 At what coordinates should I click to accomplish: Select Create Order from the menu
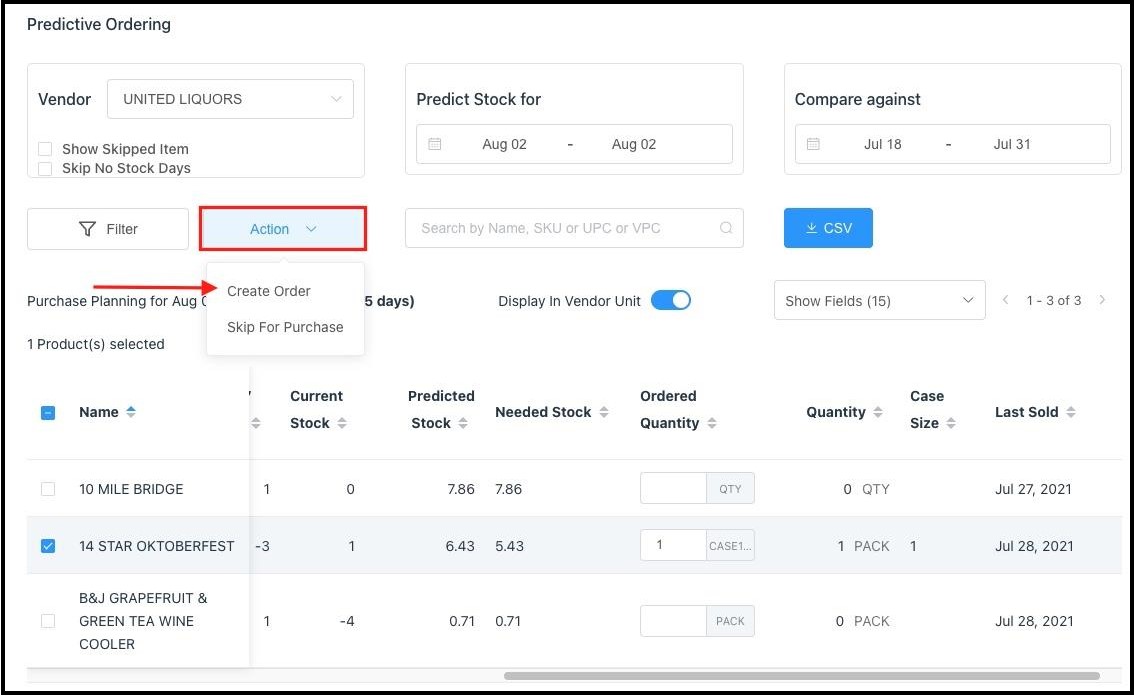pos(268,291)
